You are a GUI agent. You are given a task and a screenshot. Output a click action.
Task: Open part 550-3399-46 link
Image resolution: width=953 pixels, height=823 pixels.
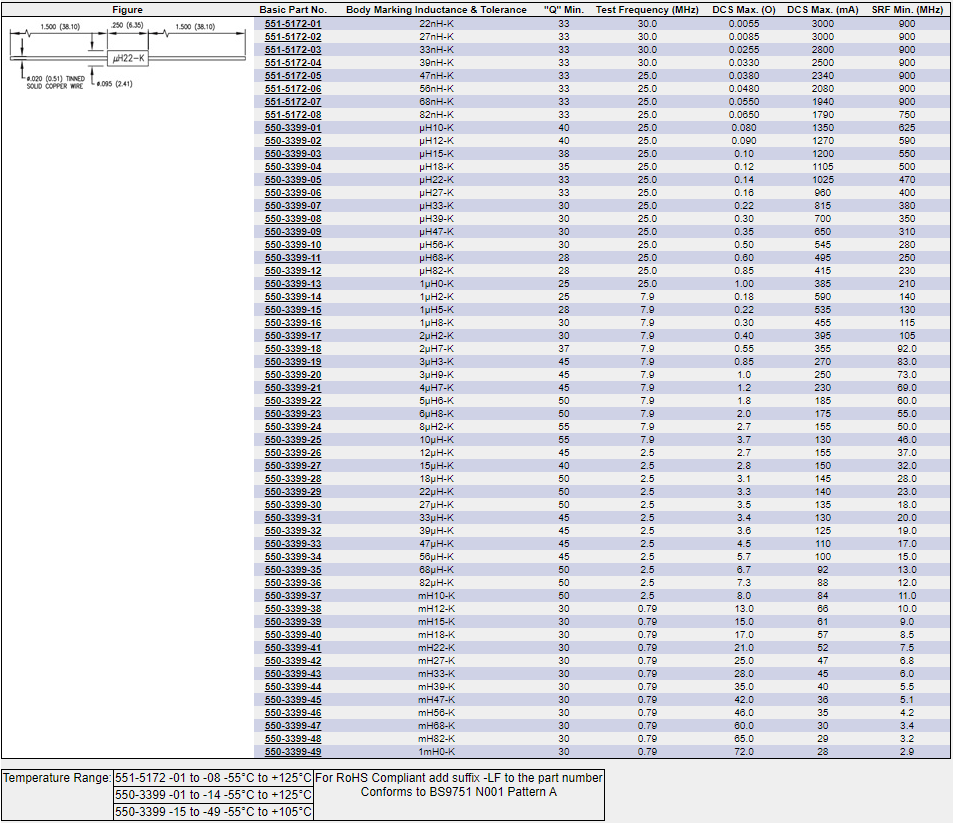coord(293,712)
